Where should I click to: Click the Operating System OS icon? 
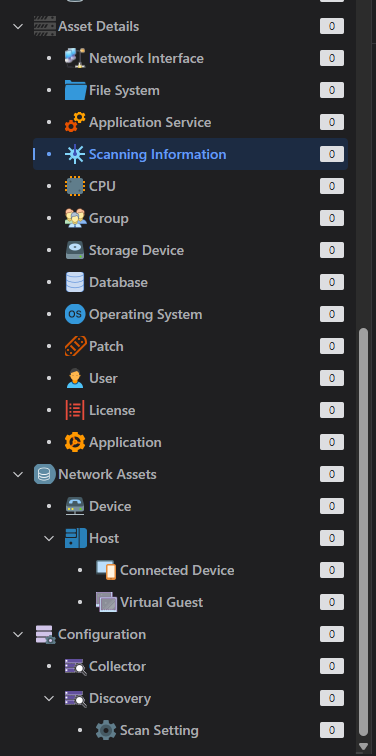coord(75,314)
